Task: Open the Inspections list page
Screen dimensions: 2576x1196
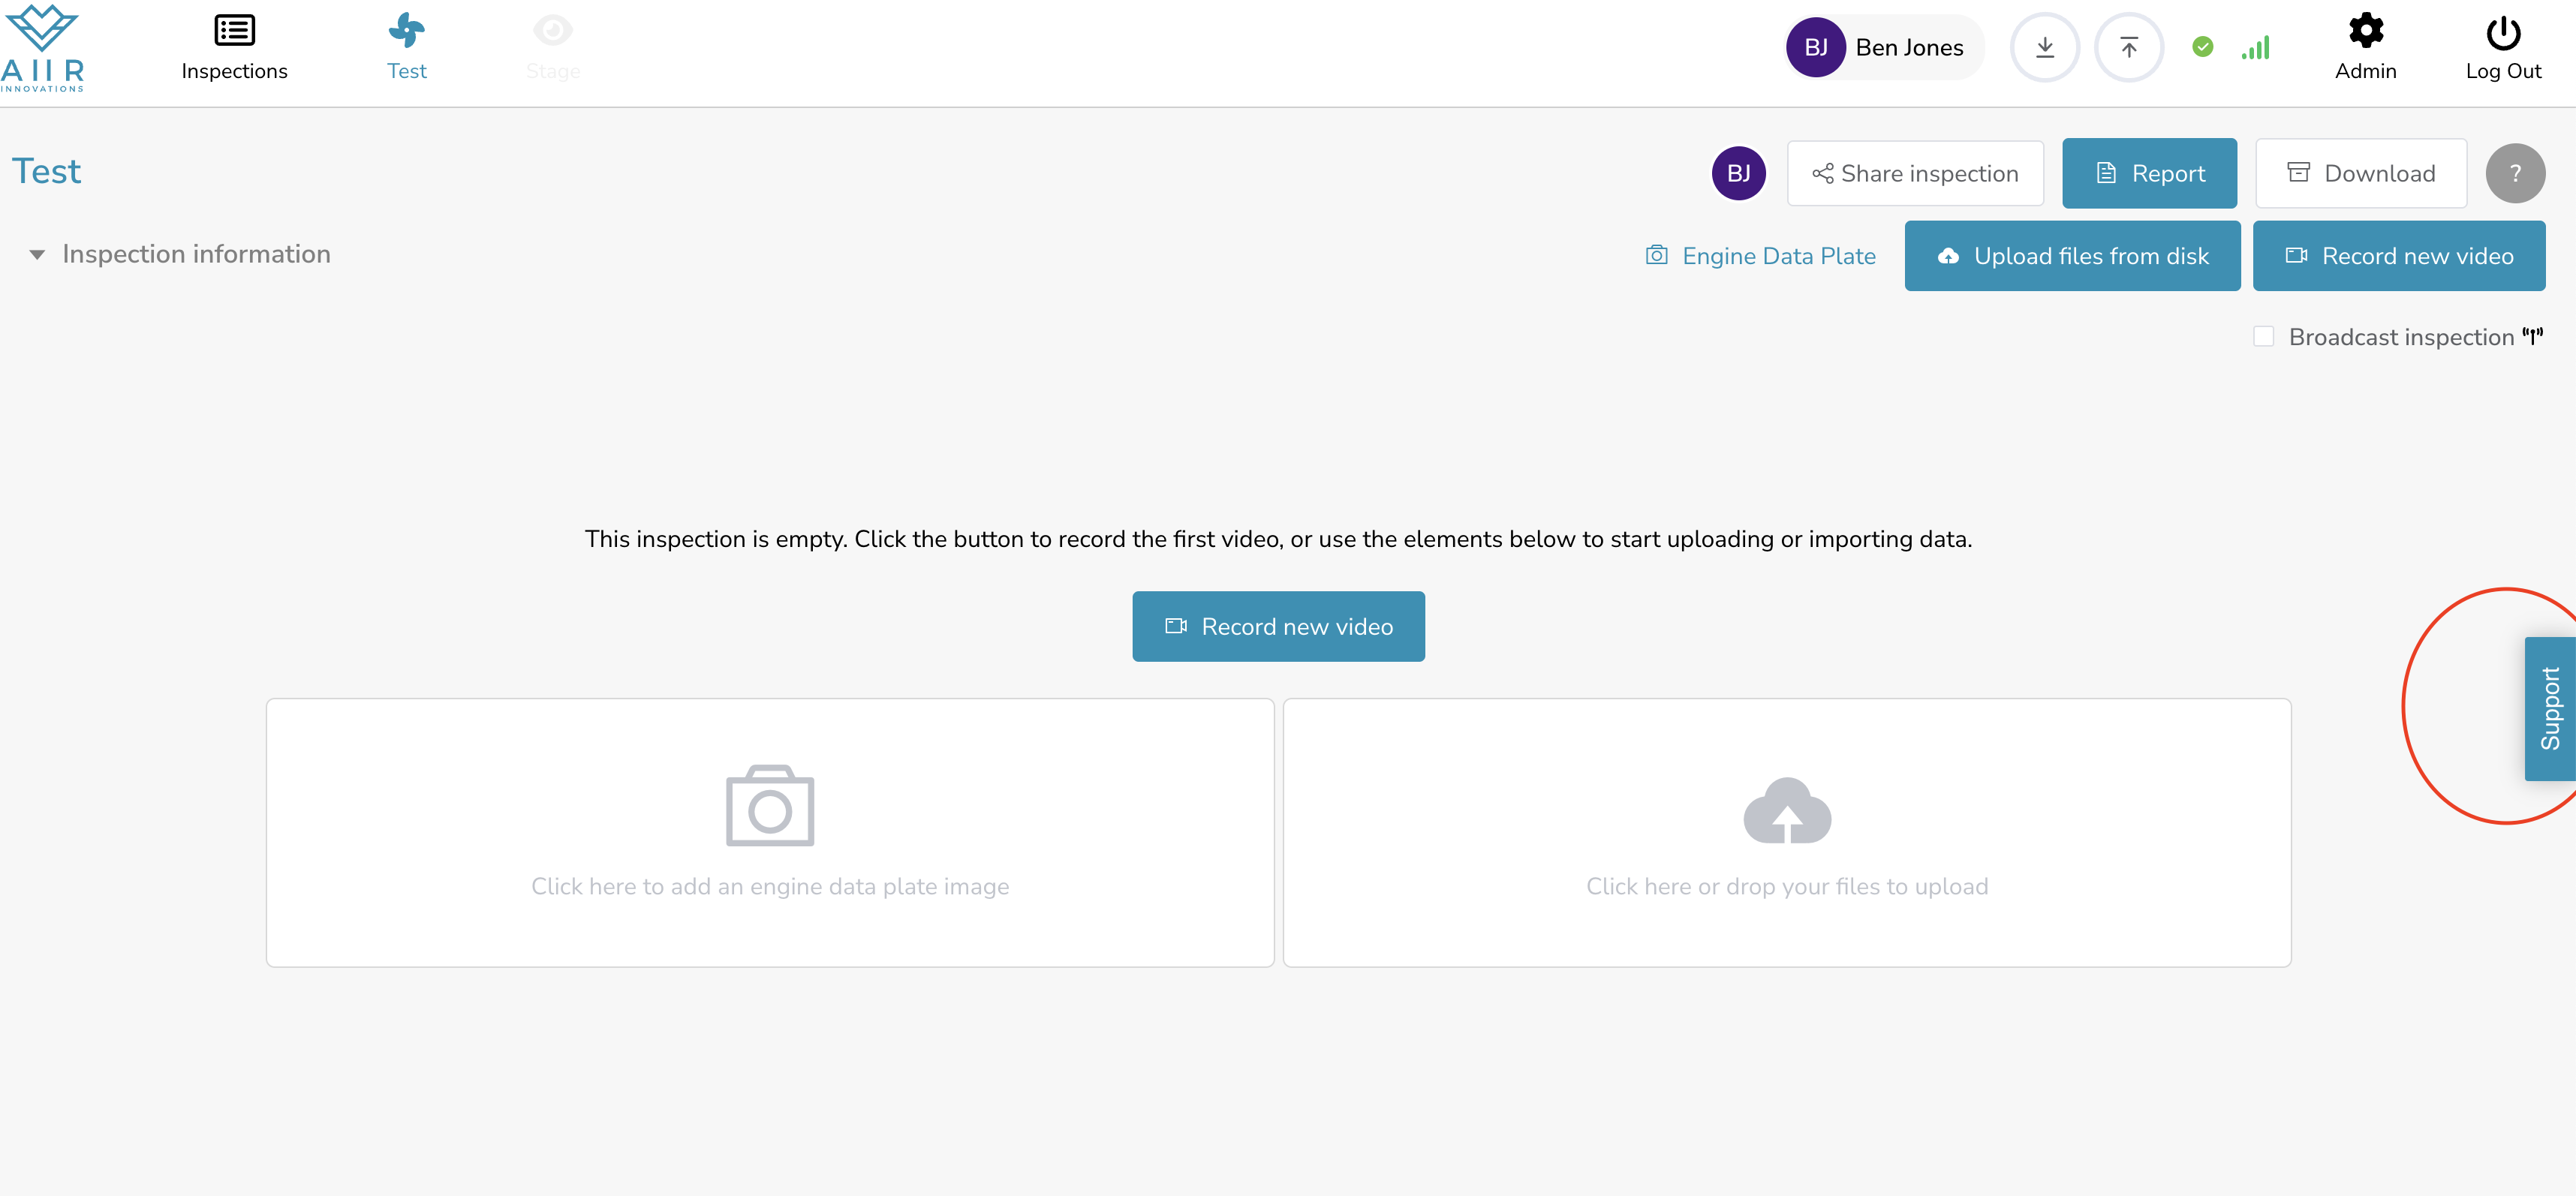Action: click(234, 48)
